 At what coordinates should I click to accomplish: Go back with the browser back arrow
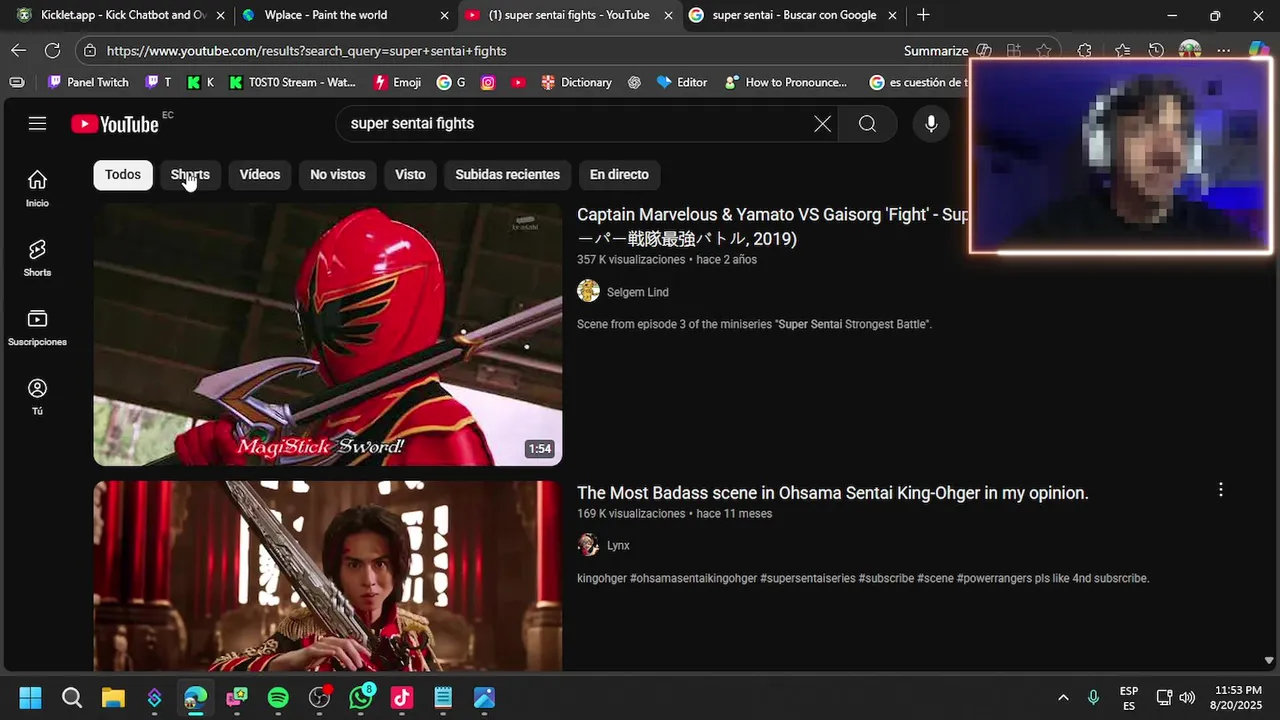19,50
